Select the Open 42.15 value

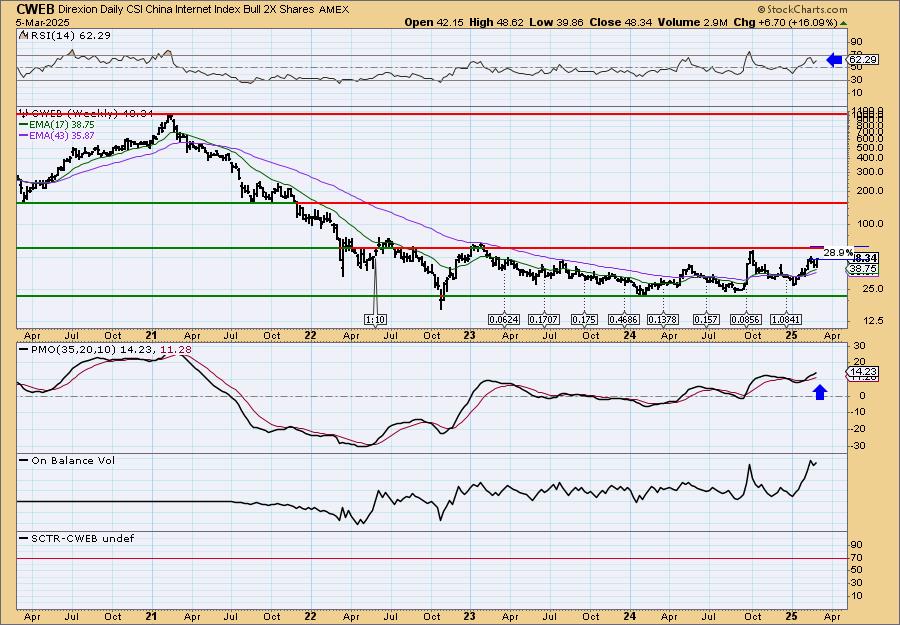click(x=435, y=22)
